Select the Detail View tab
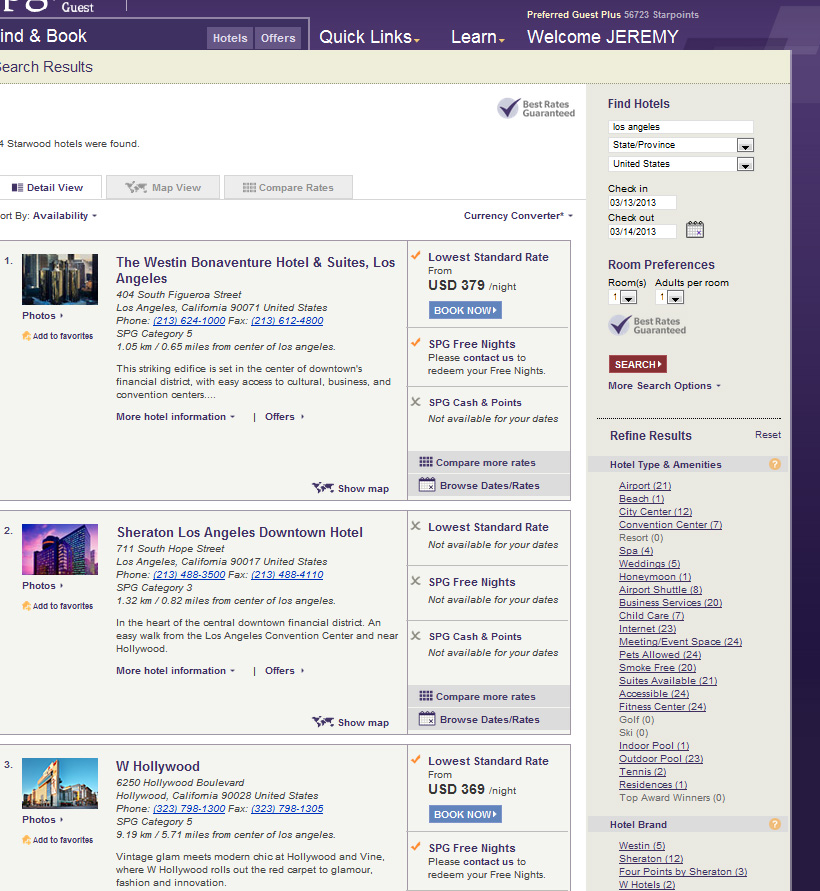This screenshot has width=820, height=891. pos(49,187)
